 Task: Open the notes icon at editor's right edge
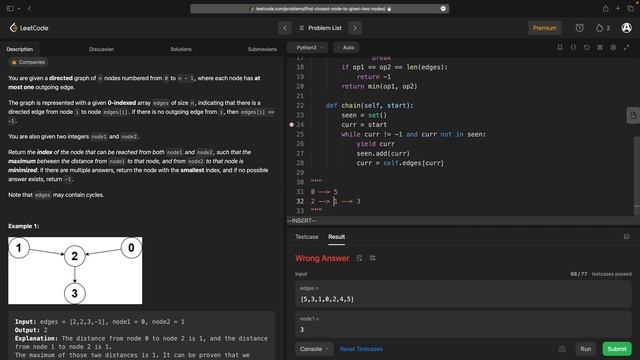(x=633, y=116)
